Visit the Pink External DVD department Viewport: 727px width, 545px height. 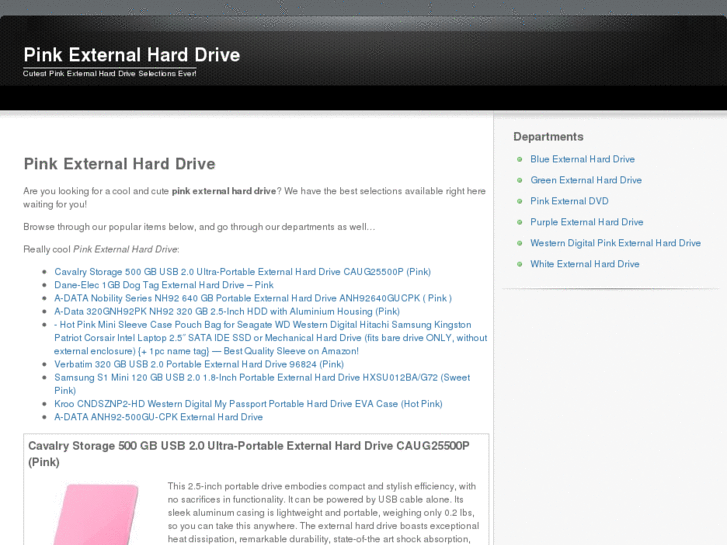click(569, 201)
